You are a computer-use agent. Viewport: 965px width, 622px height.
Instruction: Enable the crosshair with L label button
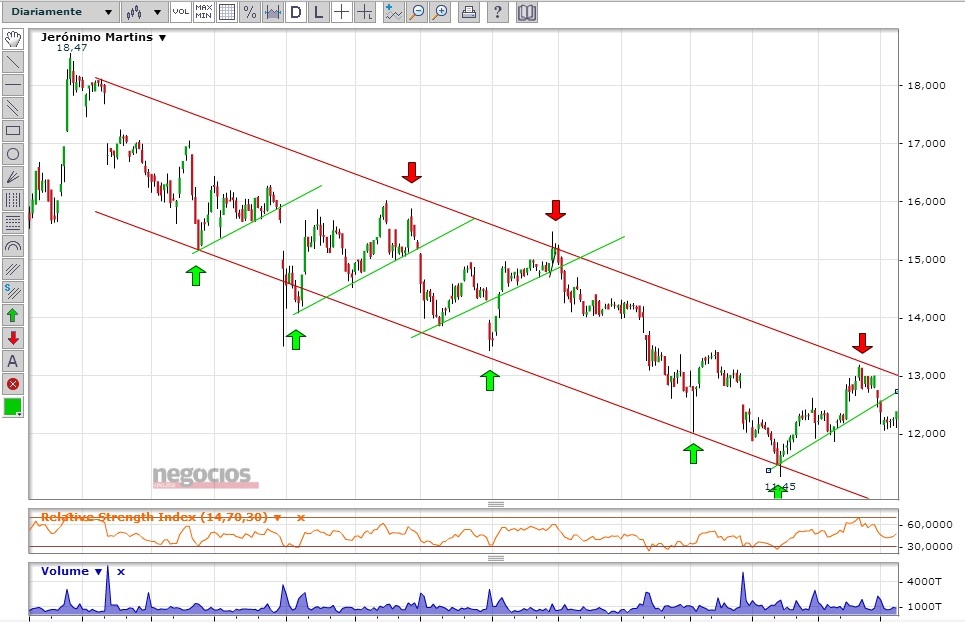(x=365, y=12)
